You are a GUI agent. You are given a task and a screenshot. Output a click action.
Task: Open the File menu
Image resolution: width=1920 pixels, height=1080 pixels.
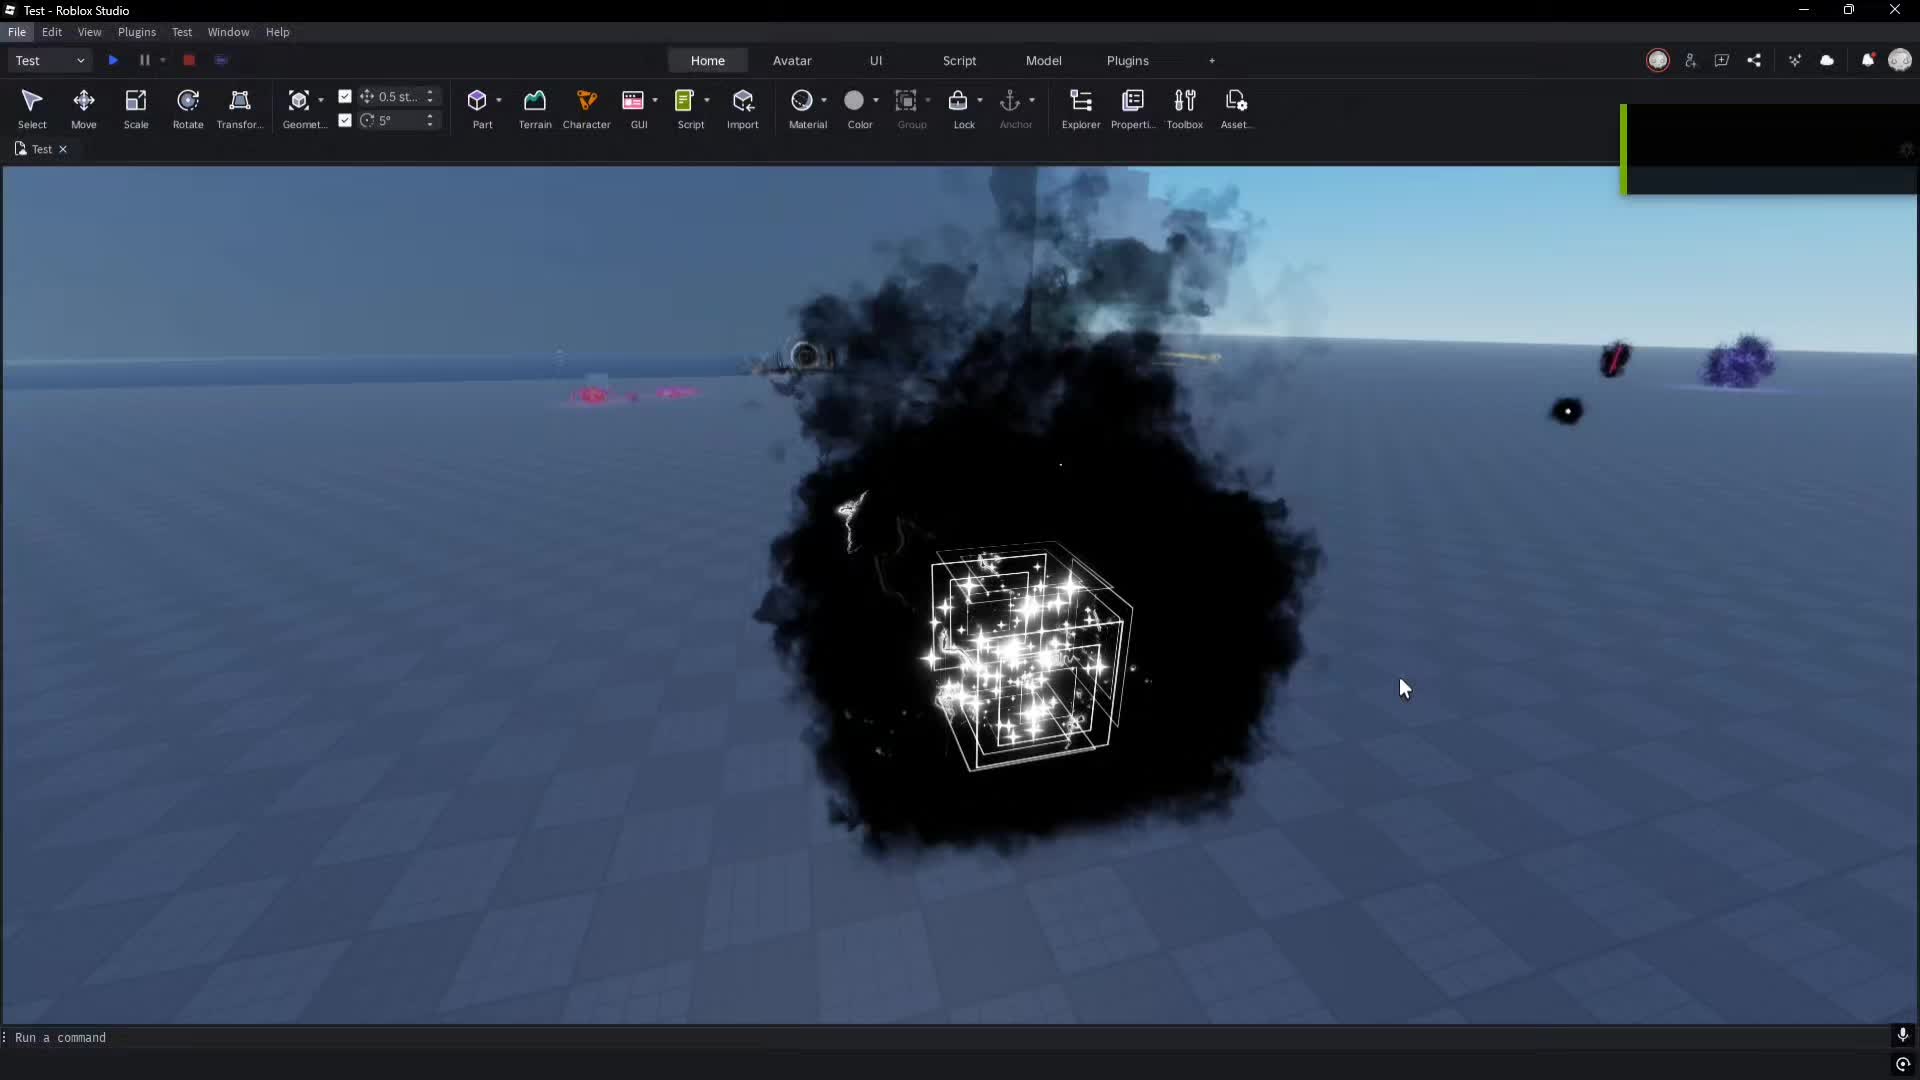(x=17, y=32)
